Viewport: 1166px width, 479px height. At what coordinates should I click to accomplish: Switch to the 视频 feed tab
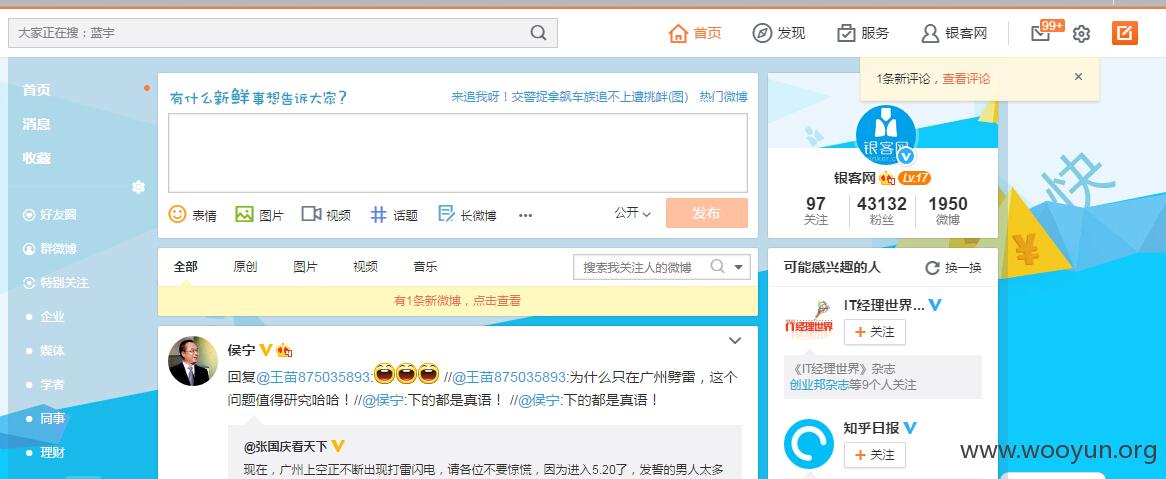click(x=365, y=266)
